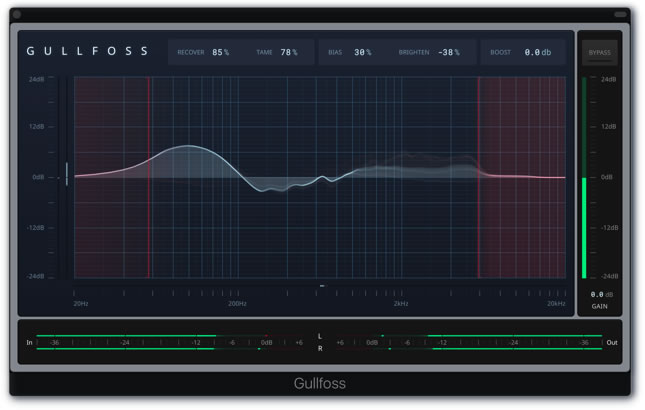Image resolution: width=645 pixels, height=410 pixels.
Task: Click the 20Hz frequency axis label
Action: pos(81,303)
